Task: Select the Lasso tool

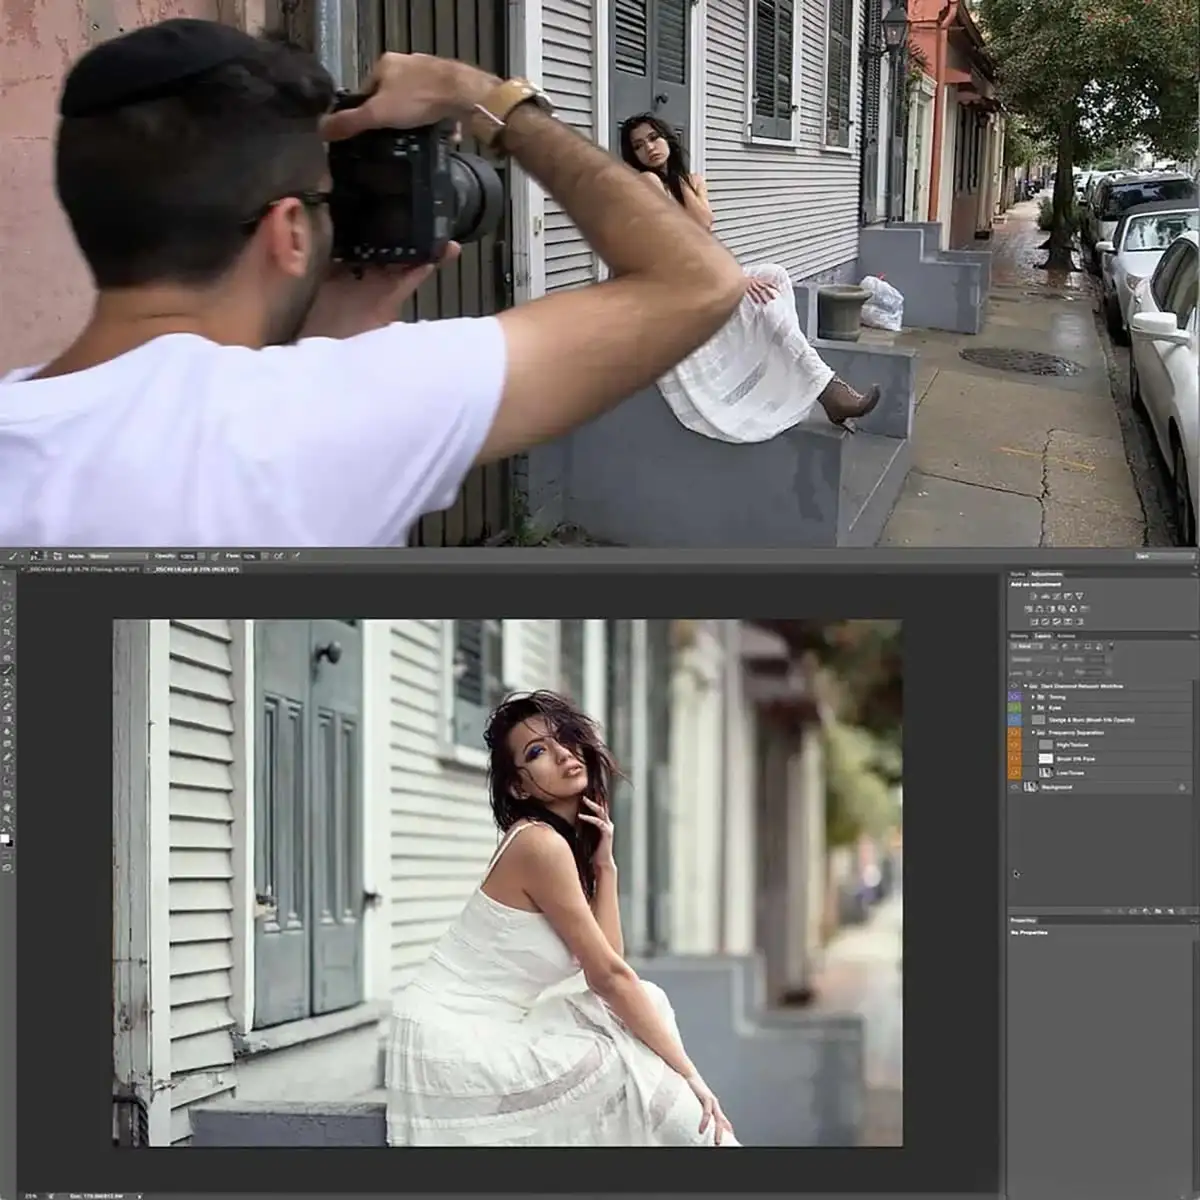Action: point(8,607)
